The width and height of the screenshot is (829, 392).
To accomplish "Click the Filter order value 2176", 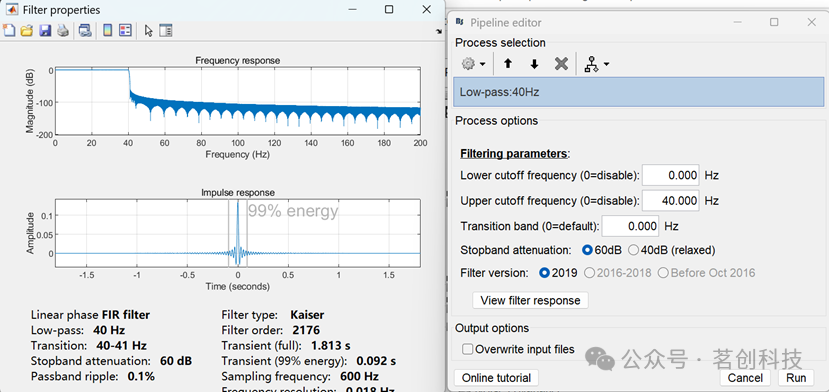I will (306, 331).
